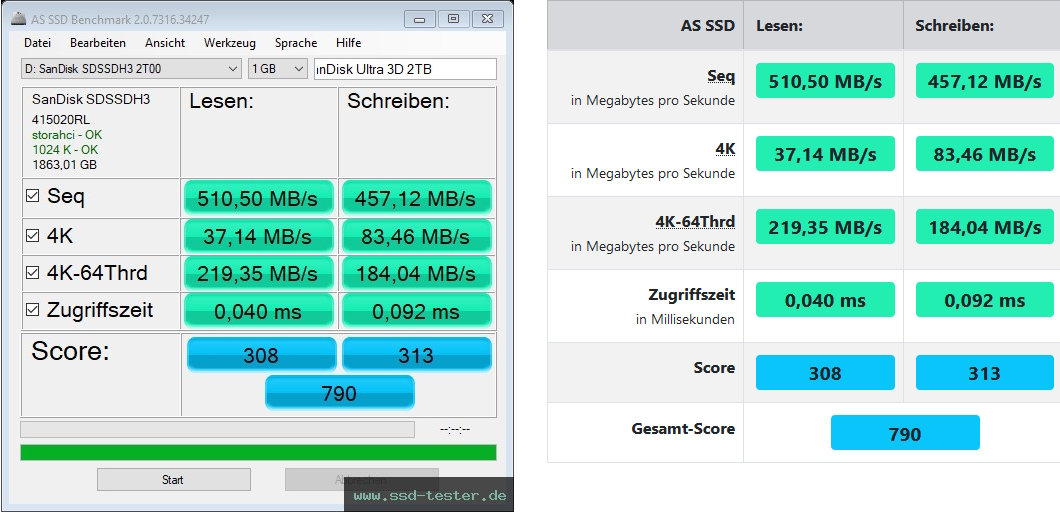The height and width of the screenshot is (512, 1060).
Task: Click 4K-64Thrd read result 219,35 MB/s in app
Action: point(258,273)
